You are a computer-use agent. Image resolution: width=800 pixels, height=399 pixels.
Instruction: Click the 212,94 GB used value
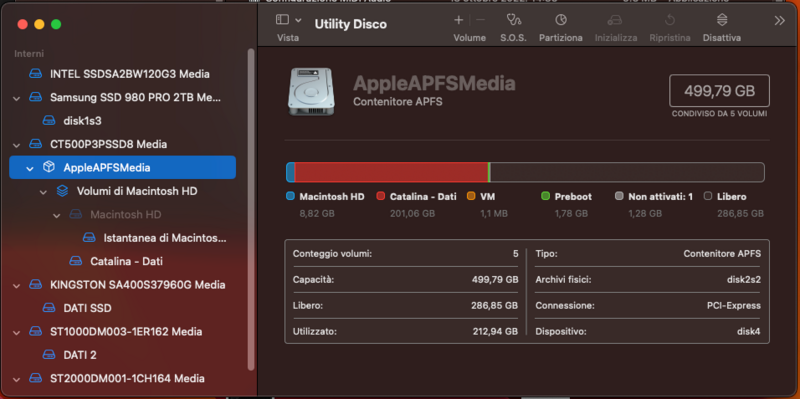coord(495,332)
